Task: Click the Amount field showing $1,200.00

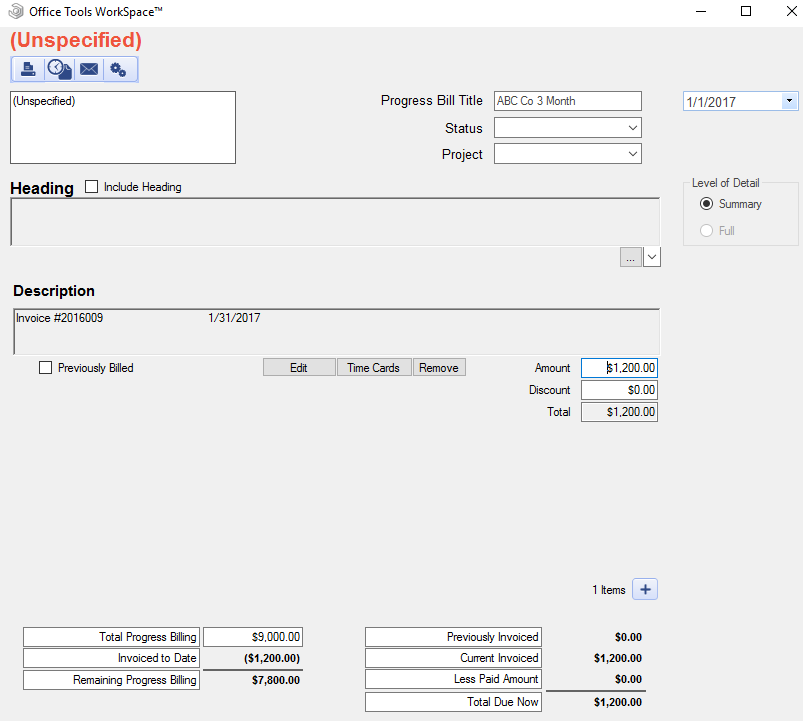Action: 619,368
